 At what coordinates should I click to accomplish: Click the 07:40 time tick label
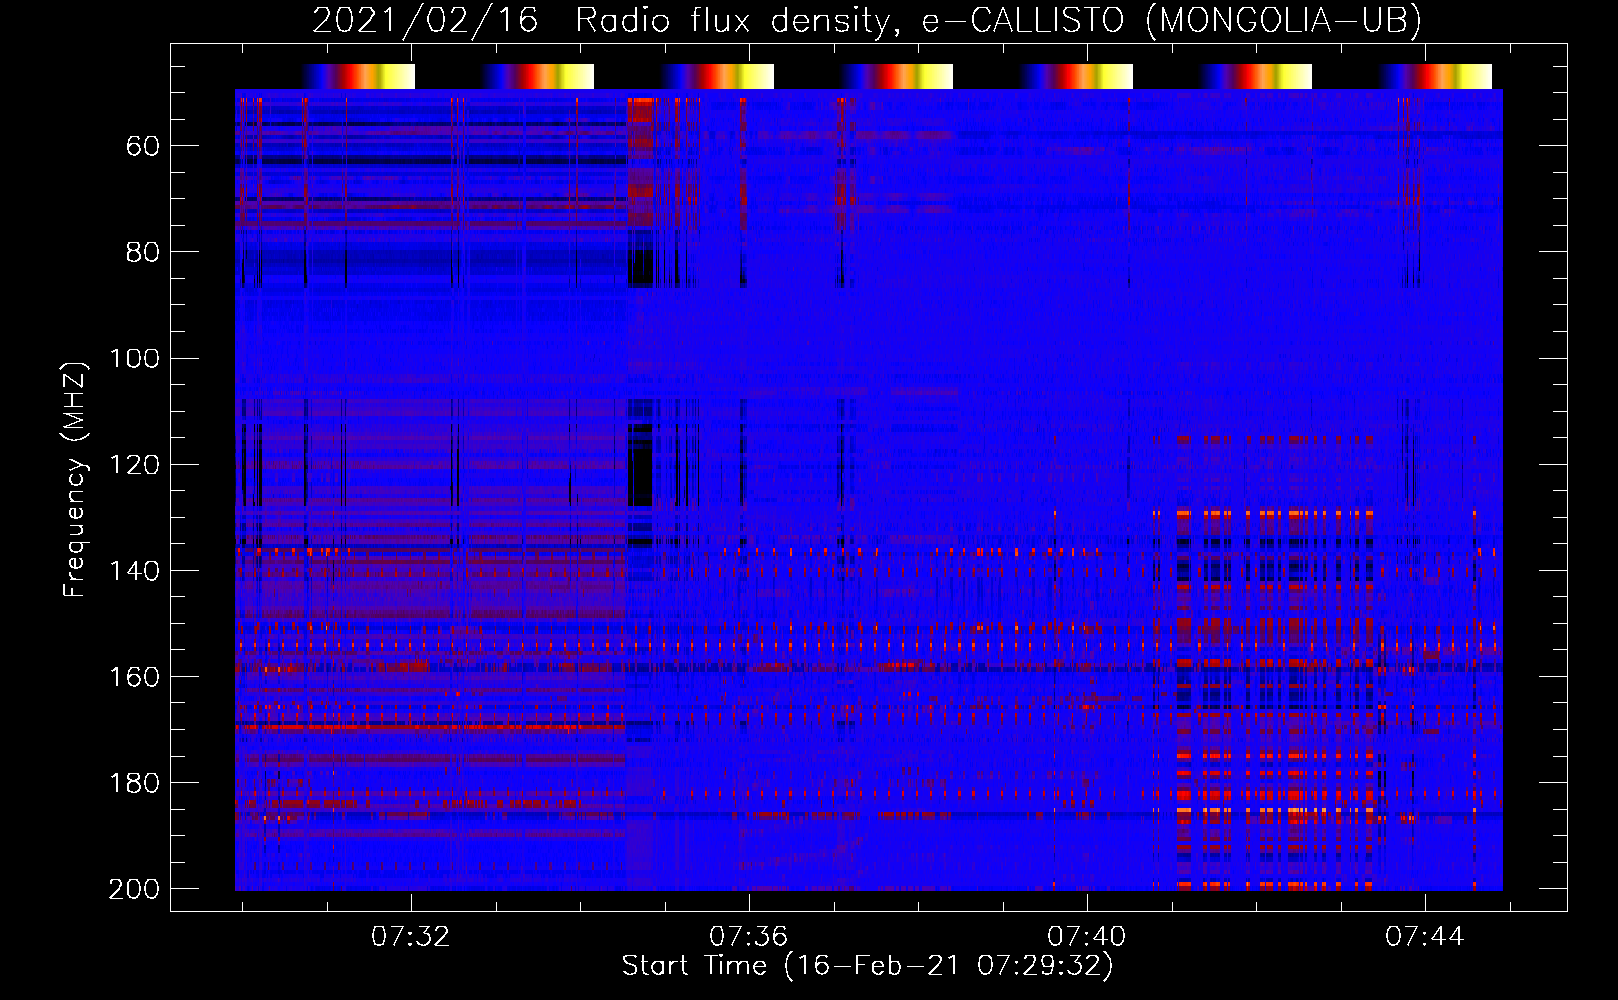1086,937
